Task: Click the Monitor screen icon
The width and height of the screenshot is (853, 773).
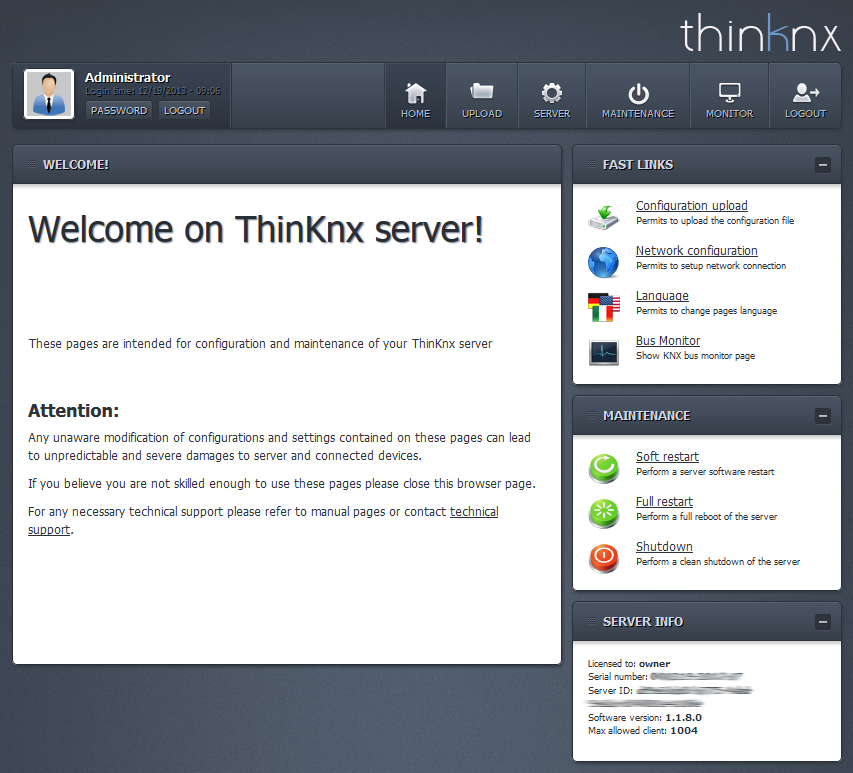Action: pos(730,92)
